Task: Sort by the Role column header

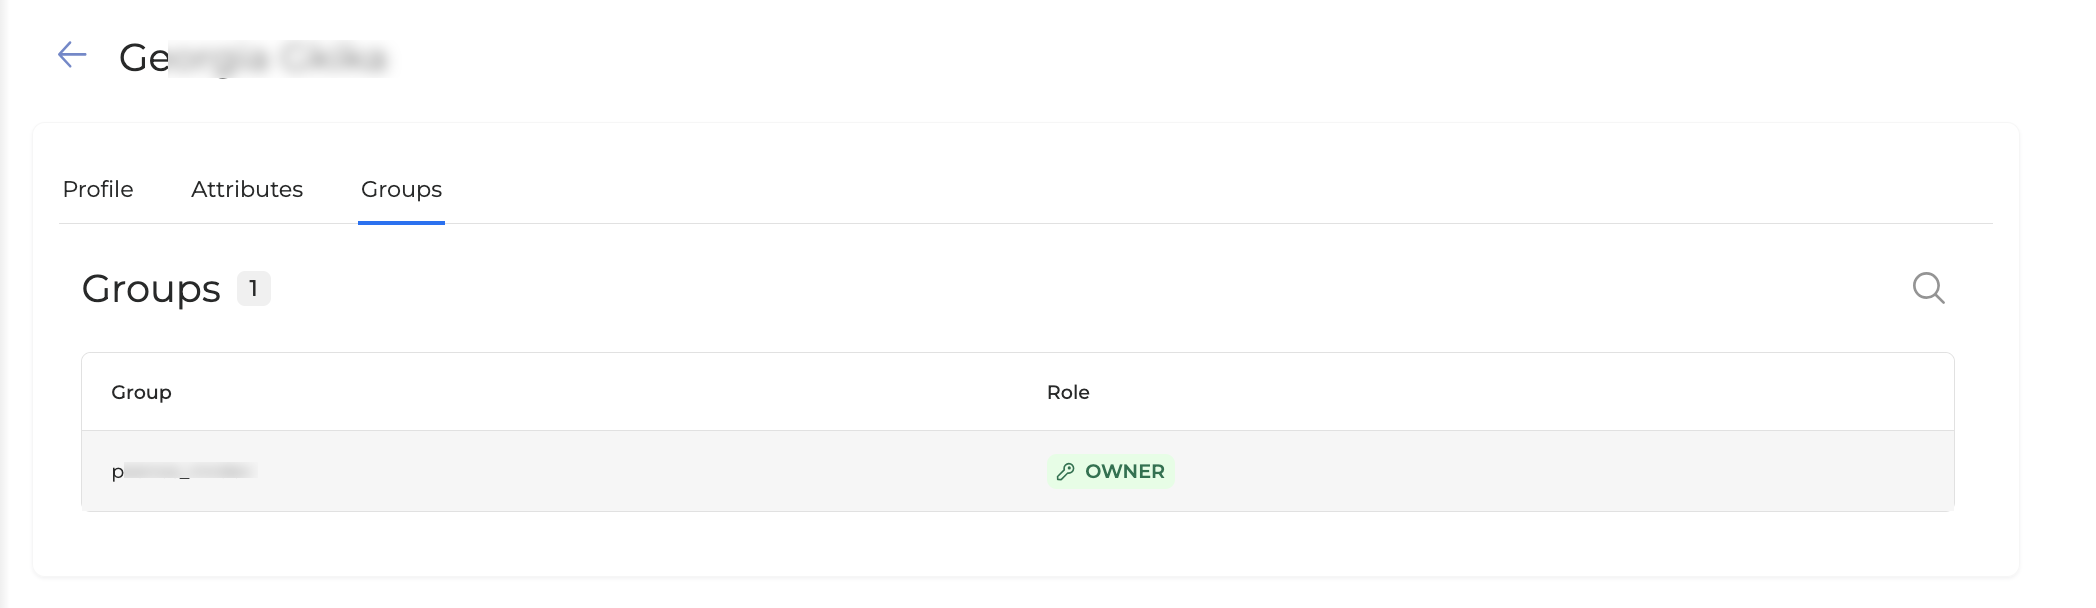Action: [1068, 392]
